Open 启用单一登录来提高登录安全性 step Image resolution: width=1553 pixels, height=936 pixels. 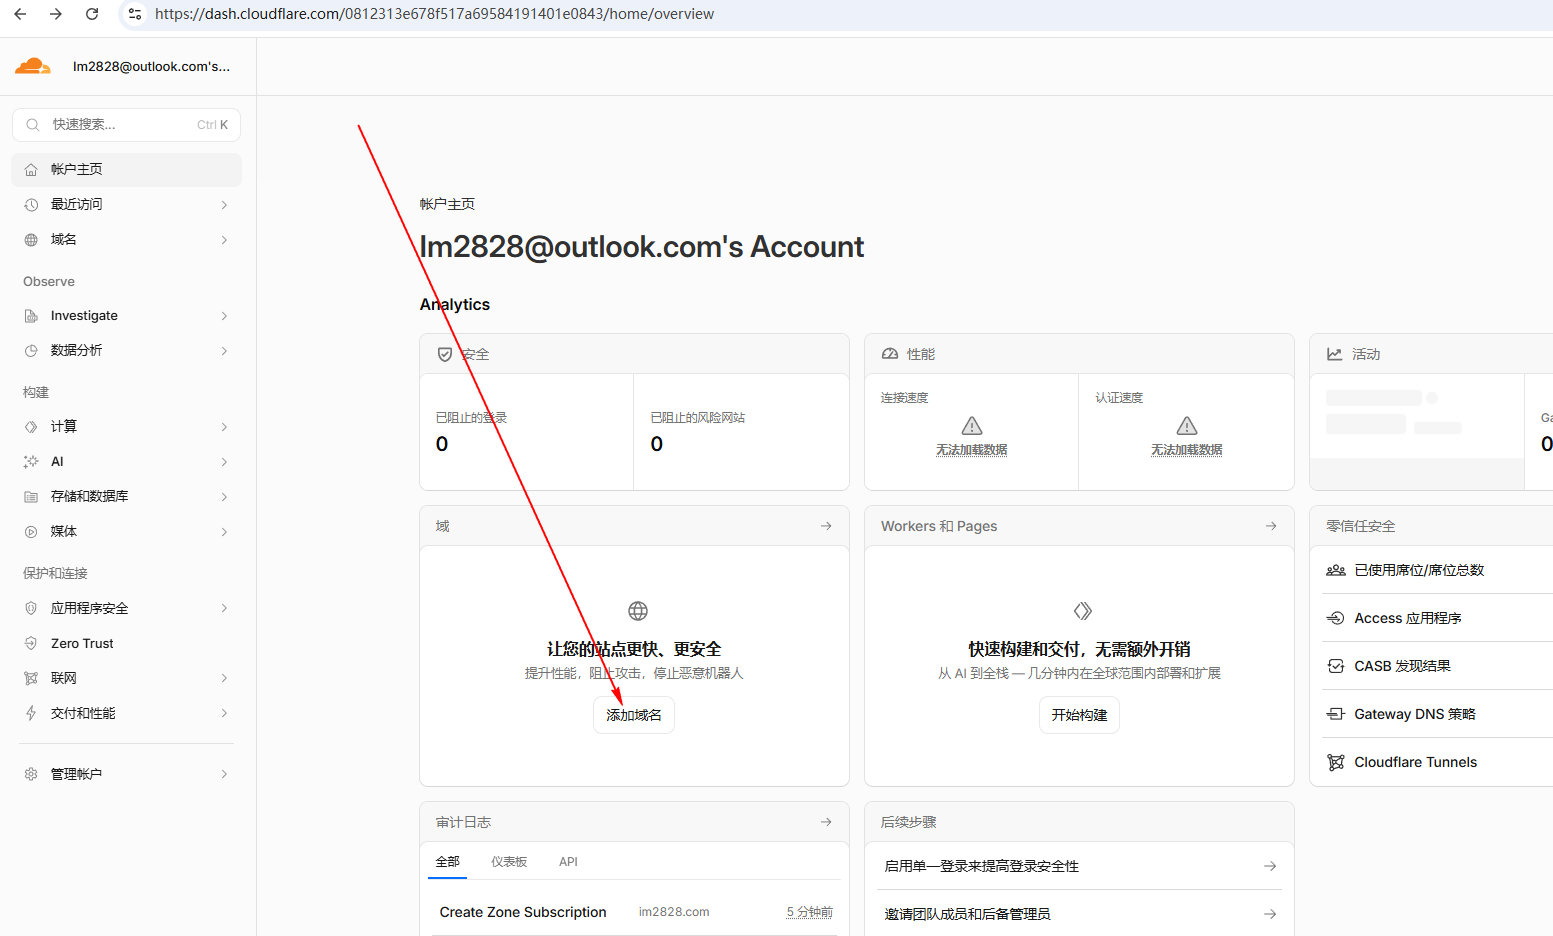point(1080,866)
